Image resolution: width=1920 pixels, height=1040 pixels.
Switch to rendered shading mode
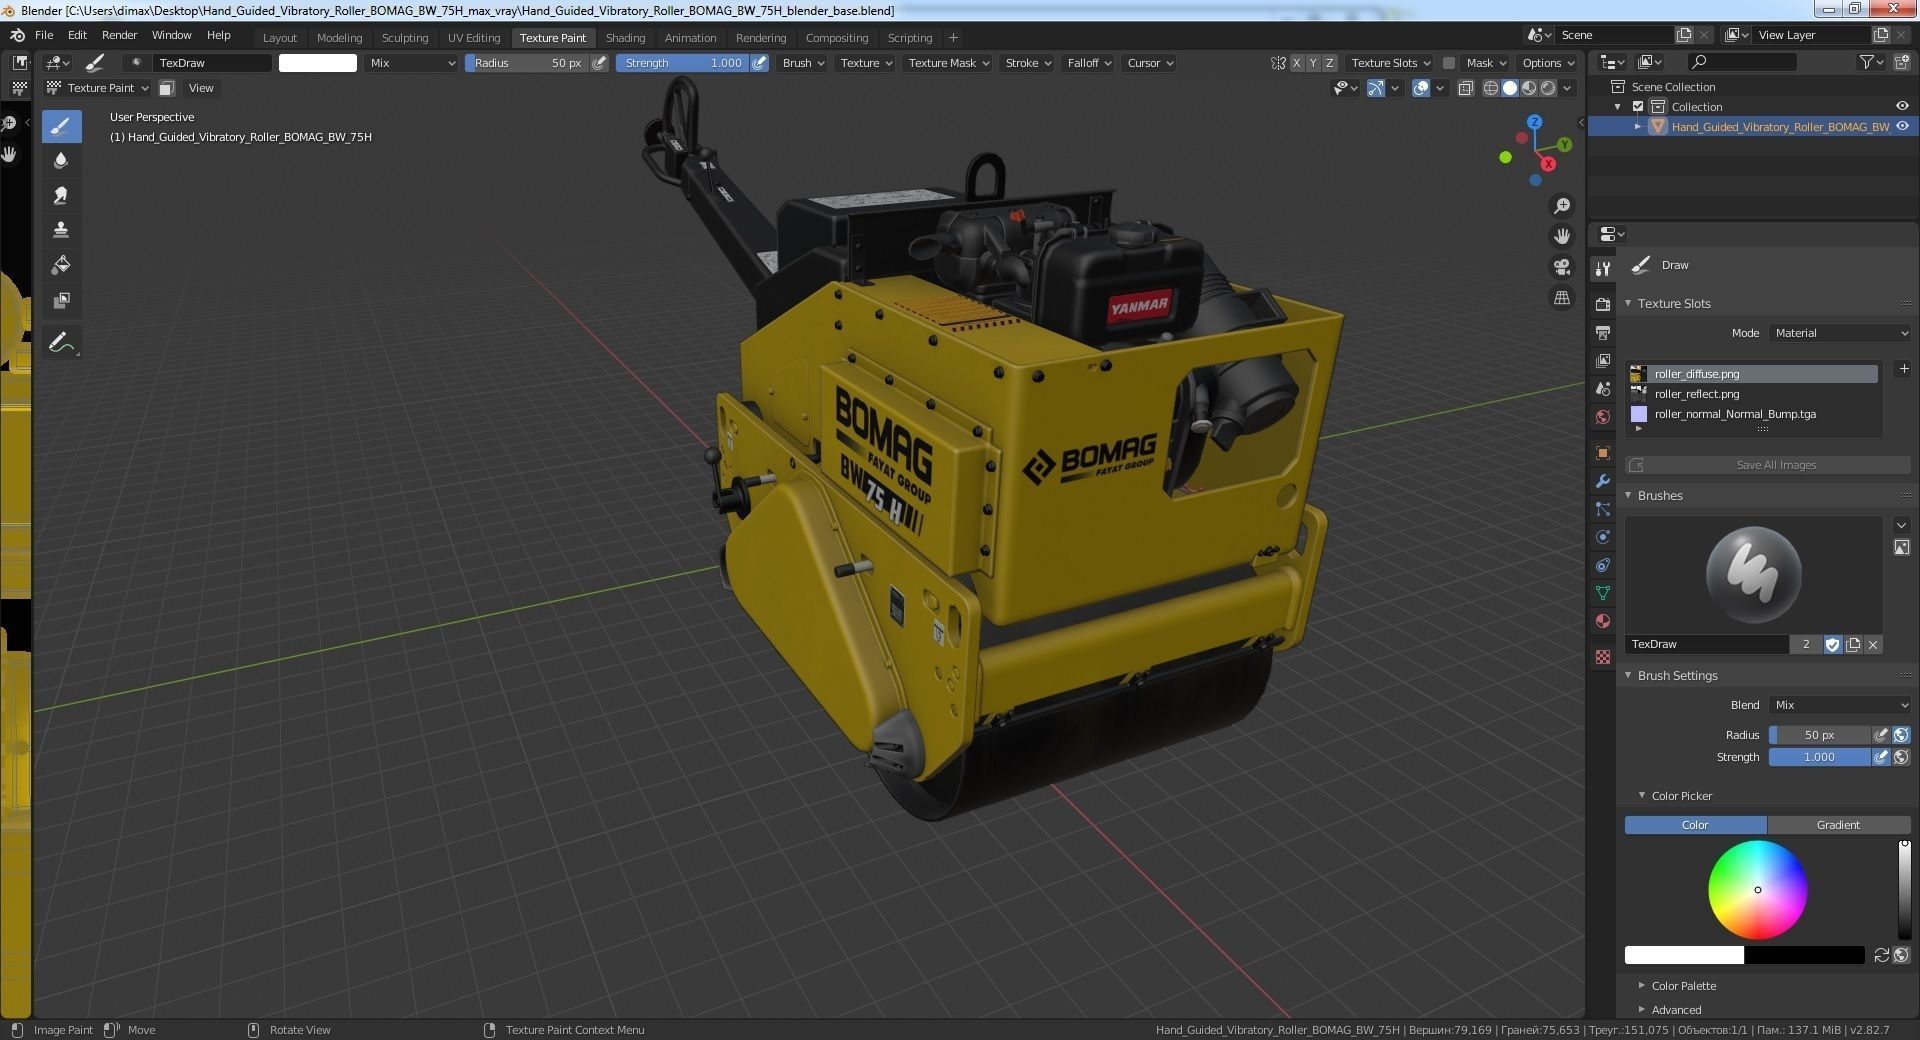pos(1548,88)
